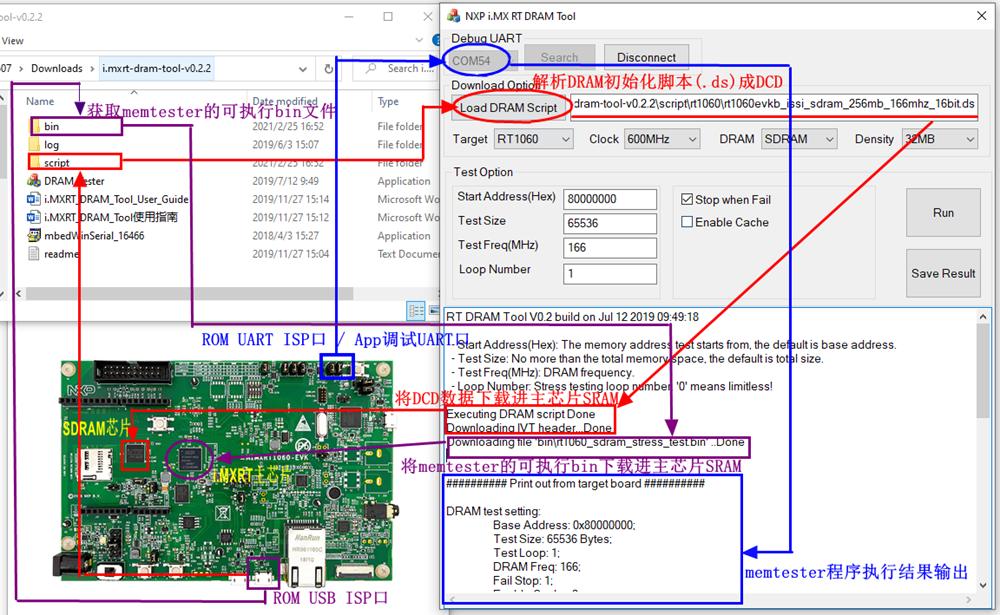
Task: Expand the Explorer address history dropdown
Action: pyautogui.click(x=303, y=68)
